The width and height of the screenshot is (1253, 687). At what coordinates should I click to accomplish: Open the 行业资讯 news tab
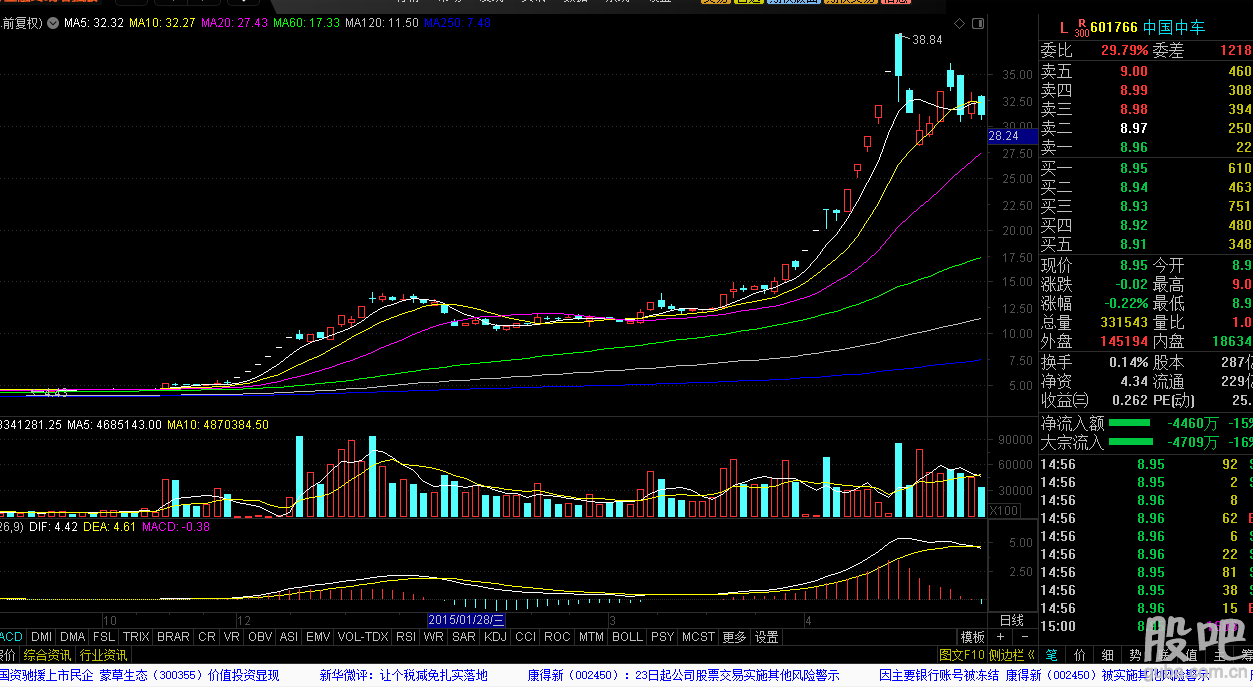[x=103, y=655]
